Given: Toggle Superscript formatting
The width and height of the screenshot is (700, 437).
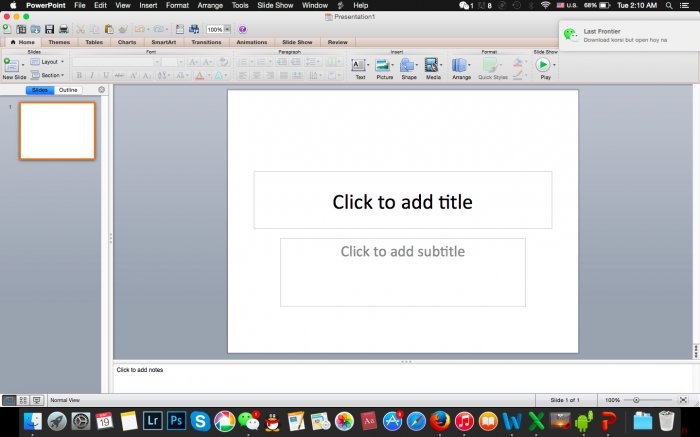Looking at the screenshot, I should (133, 75).
